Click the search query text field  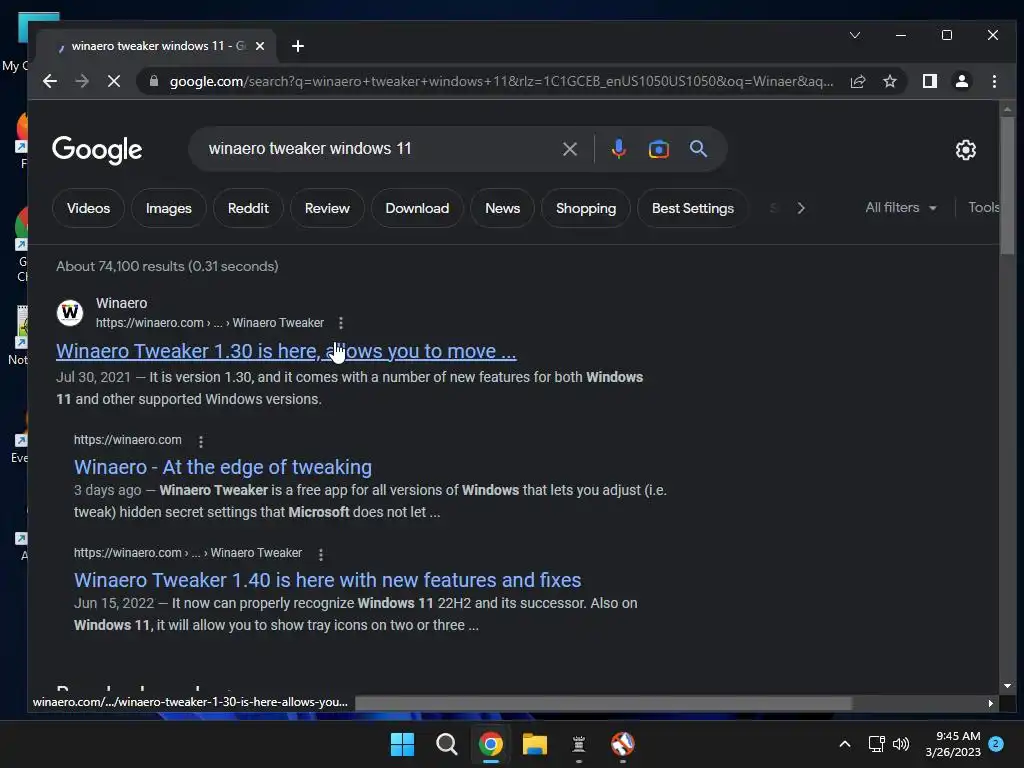coord(379,149)
